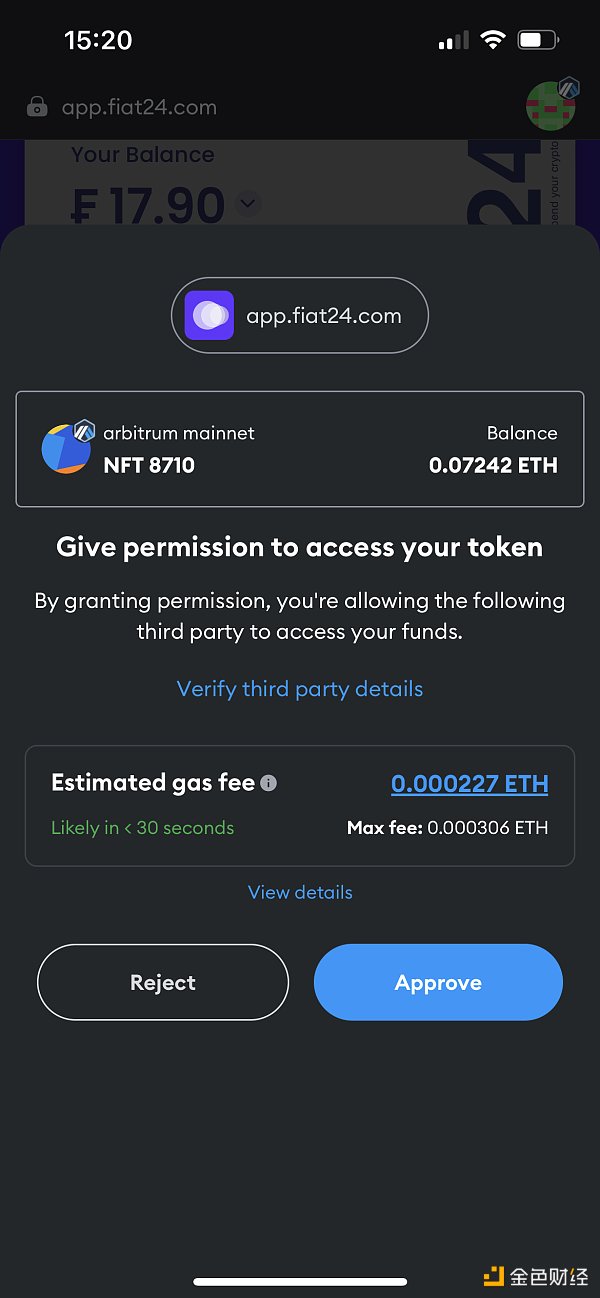
Task: Expand the balance chevron next to 17.90
Action: tap(248, 204)
